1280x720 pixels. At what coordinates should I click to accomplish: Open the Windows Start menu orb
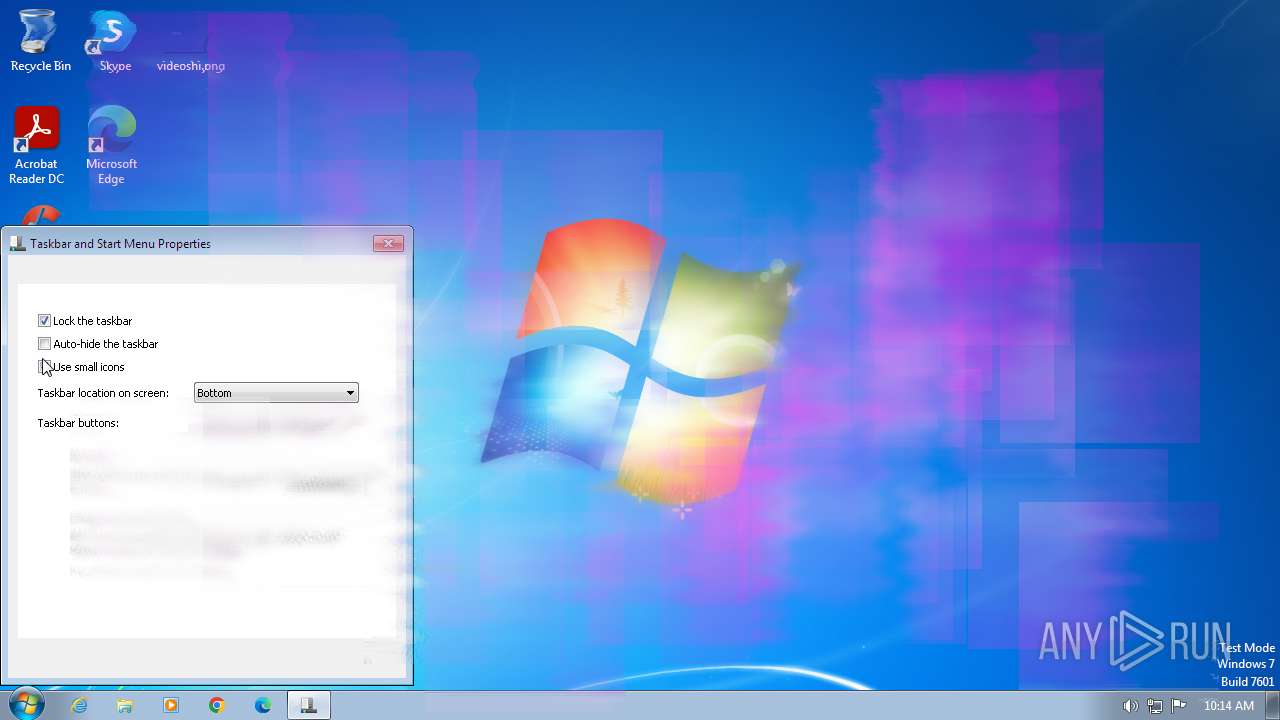25,704
